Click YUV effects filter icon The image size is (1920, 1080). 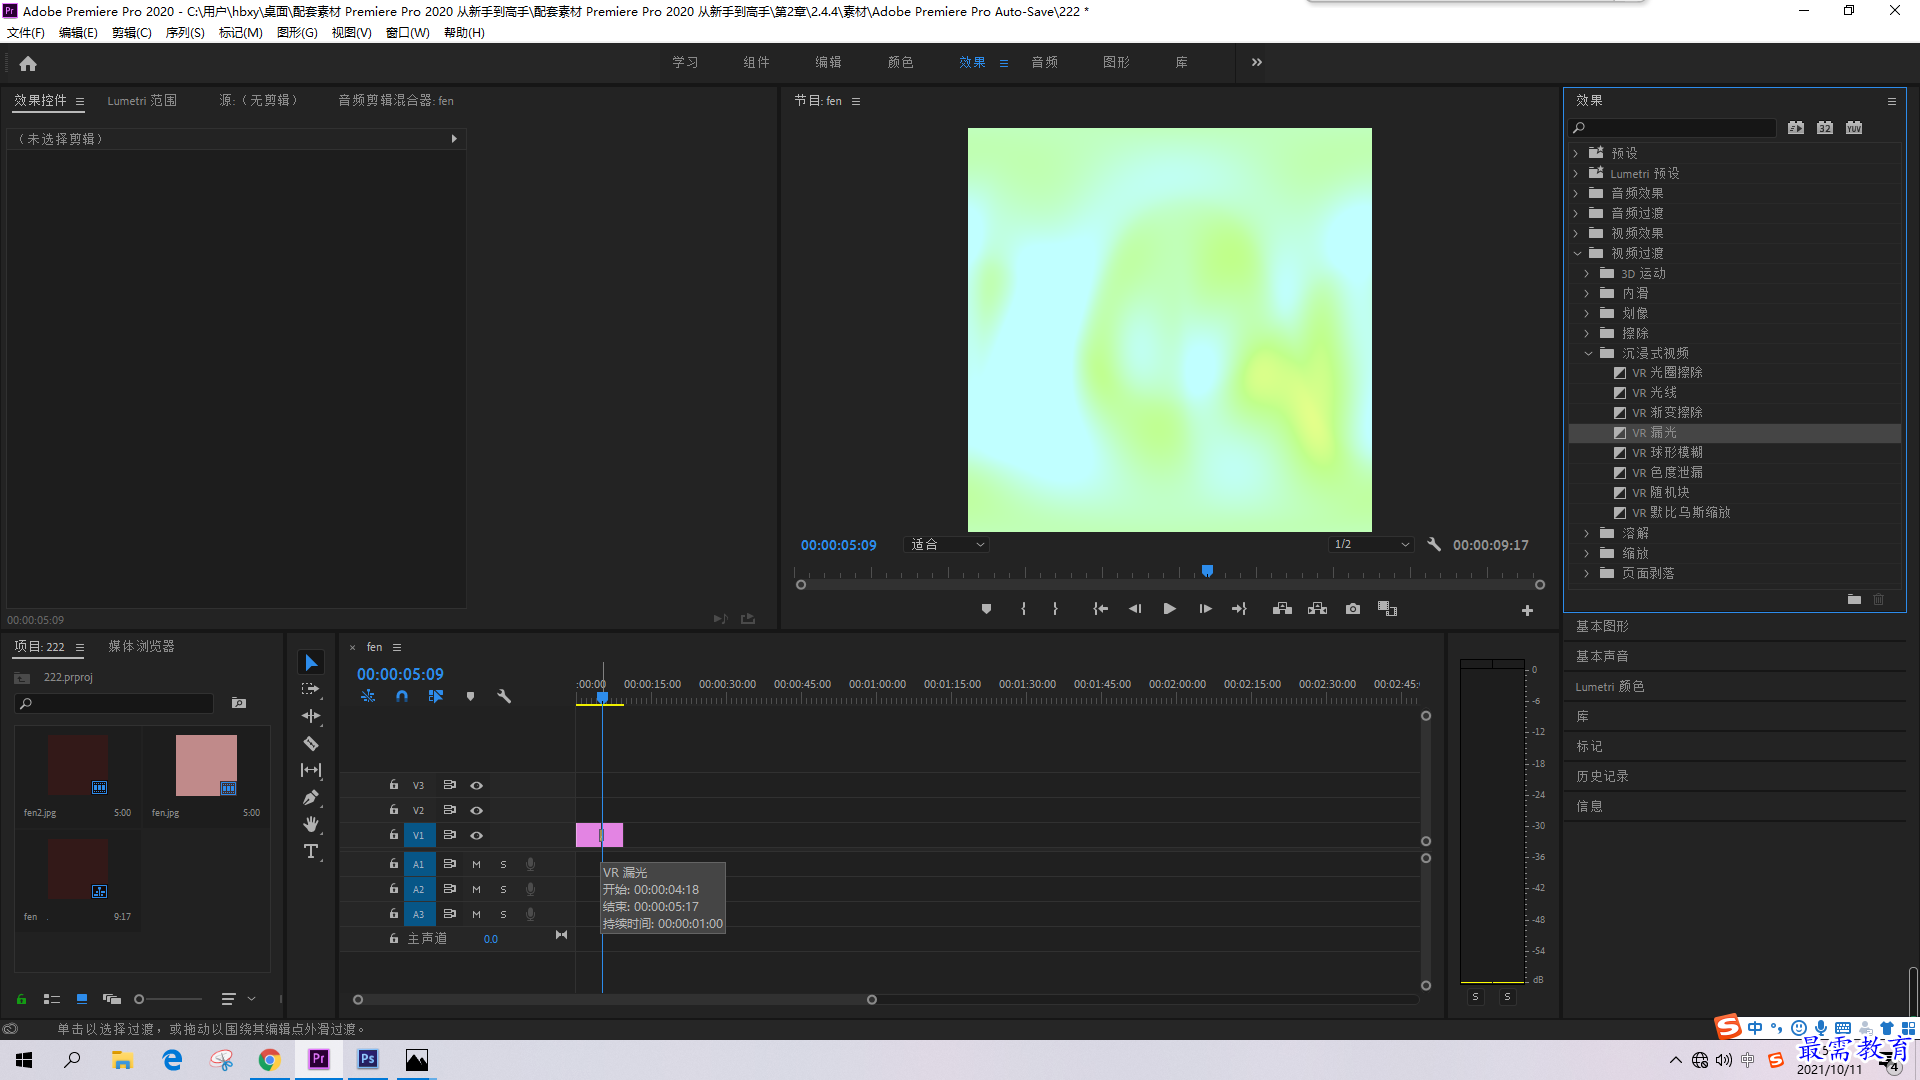point(1854,128)
